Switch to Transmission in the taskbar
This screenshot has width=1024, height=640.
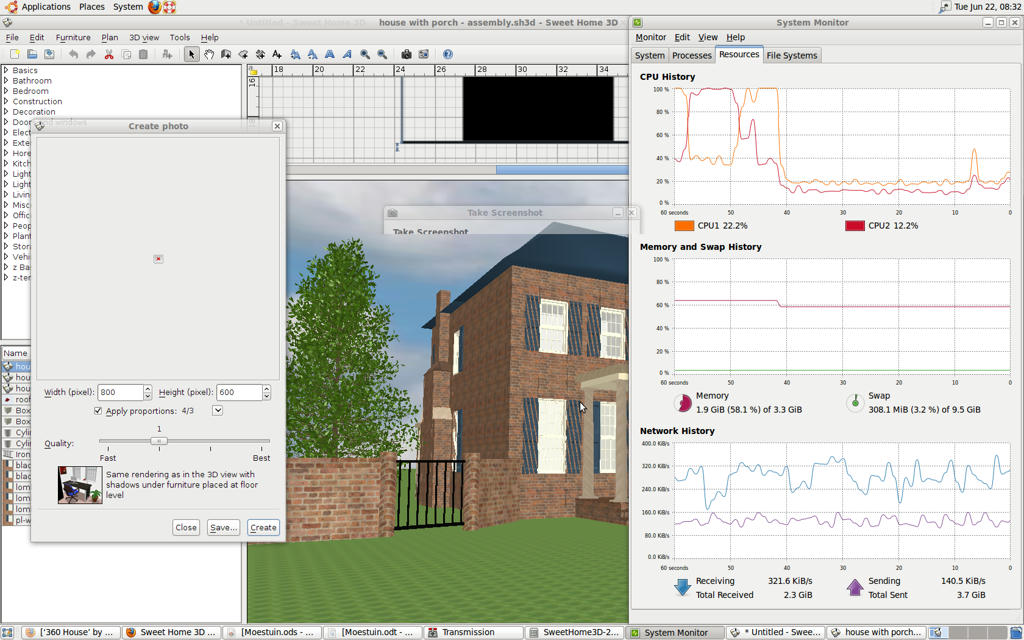pyautogui.click(x=473, y=632)
